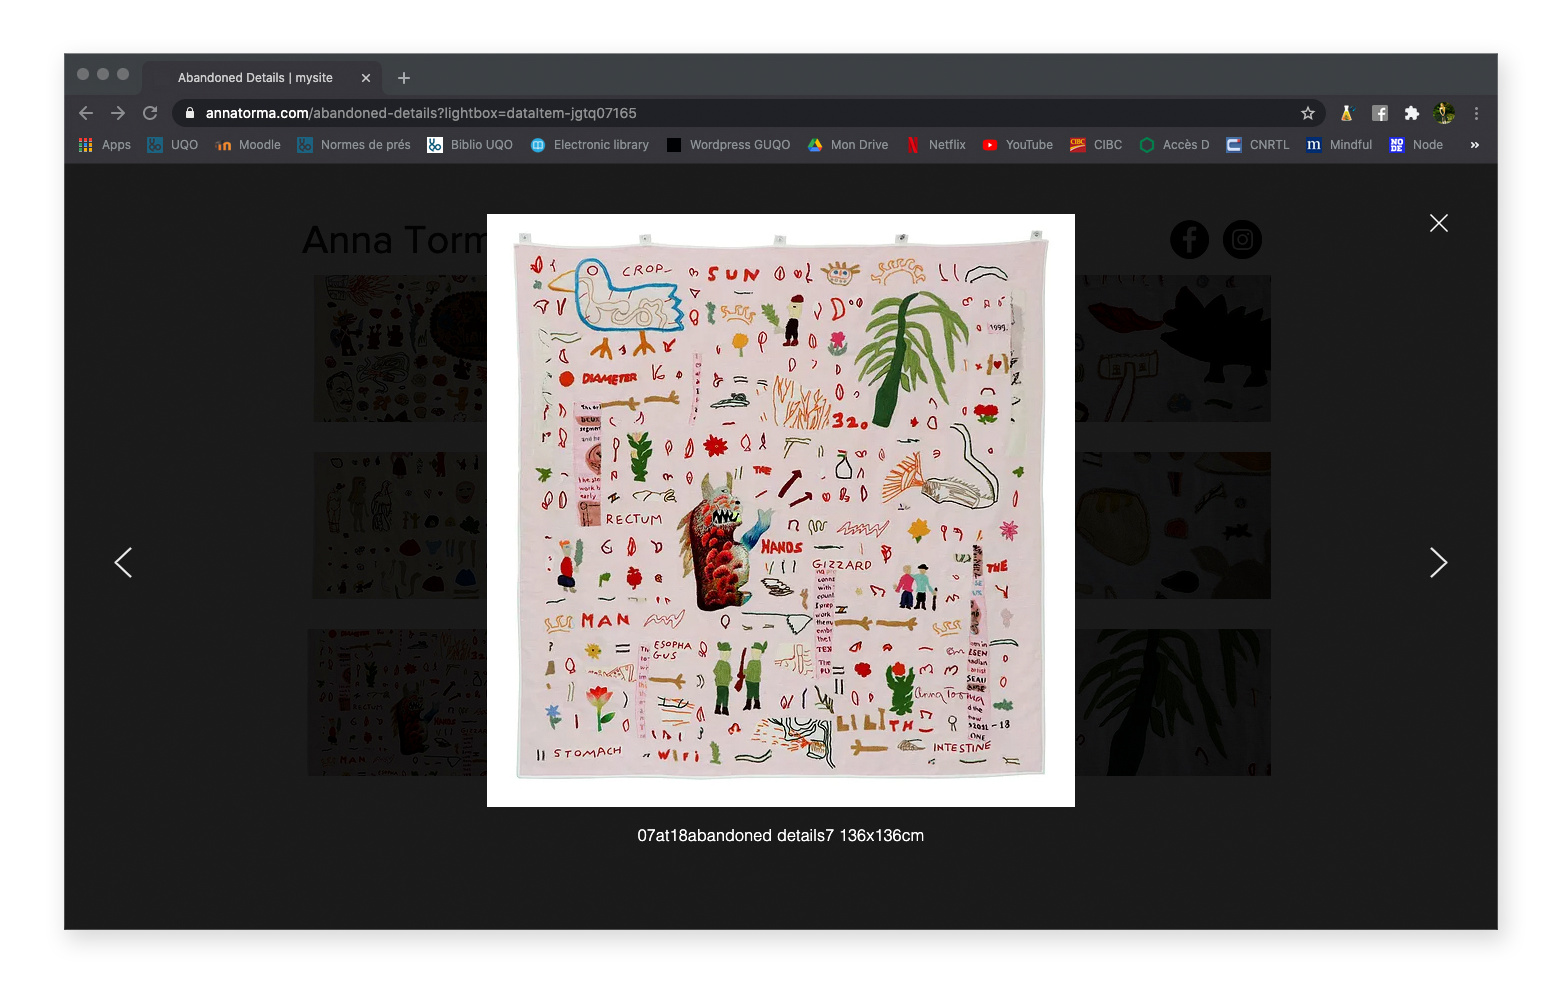Close the lightbox with the X icon
This screenshot has height=990, width=1560.
pos(1438,223)
